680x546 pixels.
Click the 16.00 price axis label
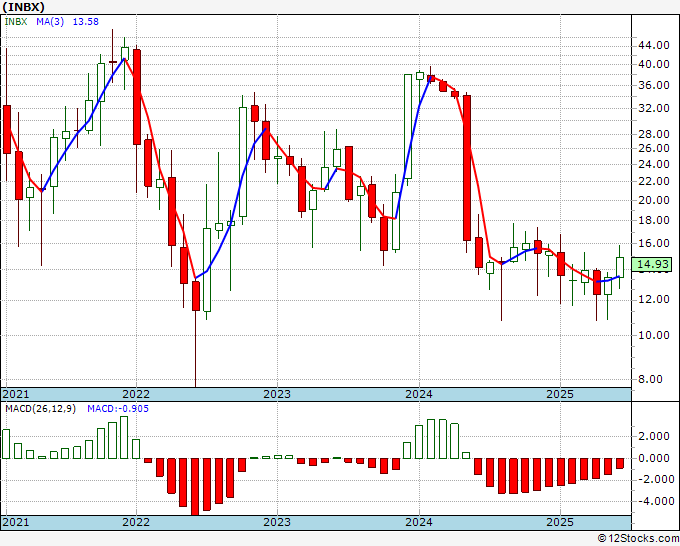click(x=653, y=243)
